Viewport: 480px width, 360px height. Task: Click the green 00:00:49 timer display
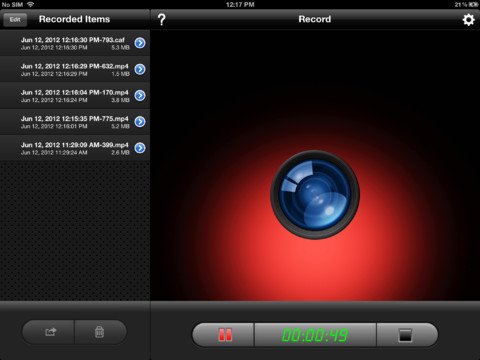315,335
